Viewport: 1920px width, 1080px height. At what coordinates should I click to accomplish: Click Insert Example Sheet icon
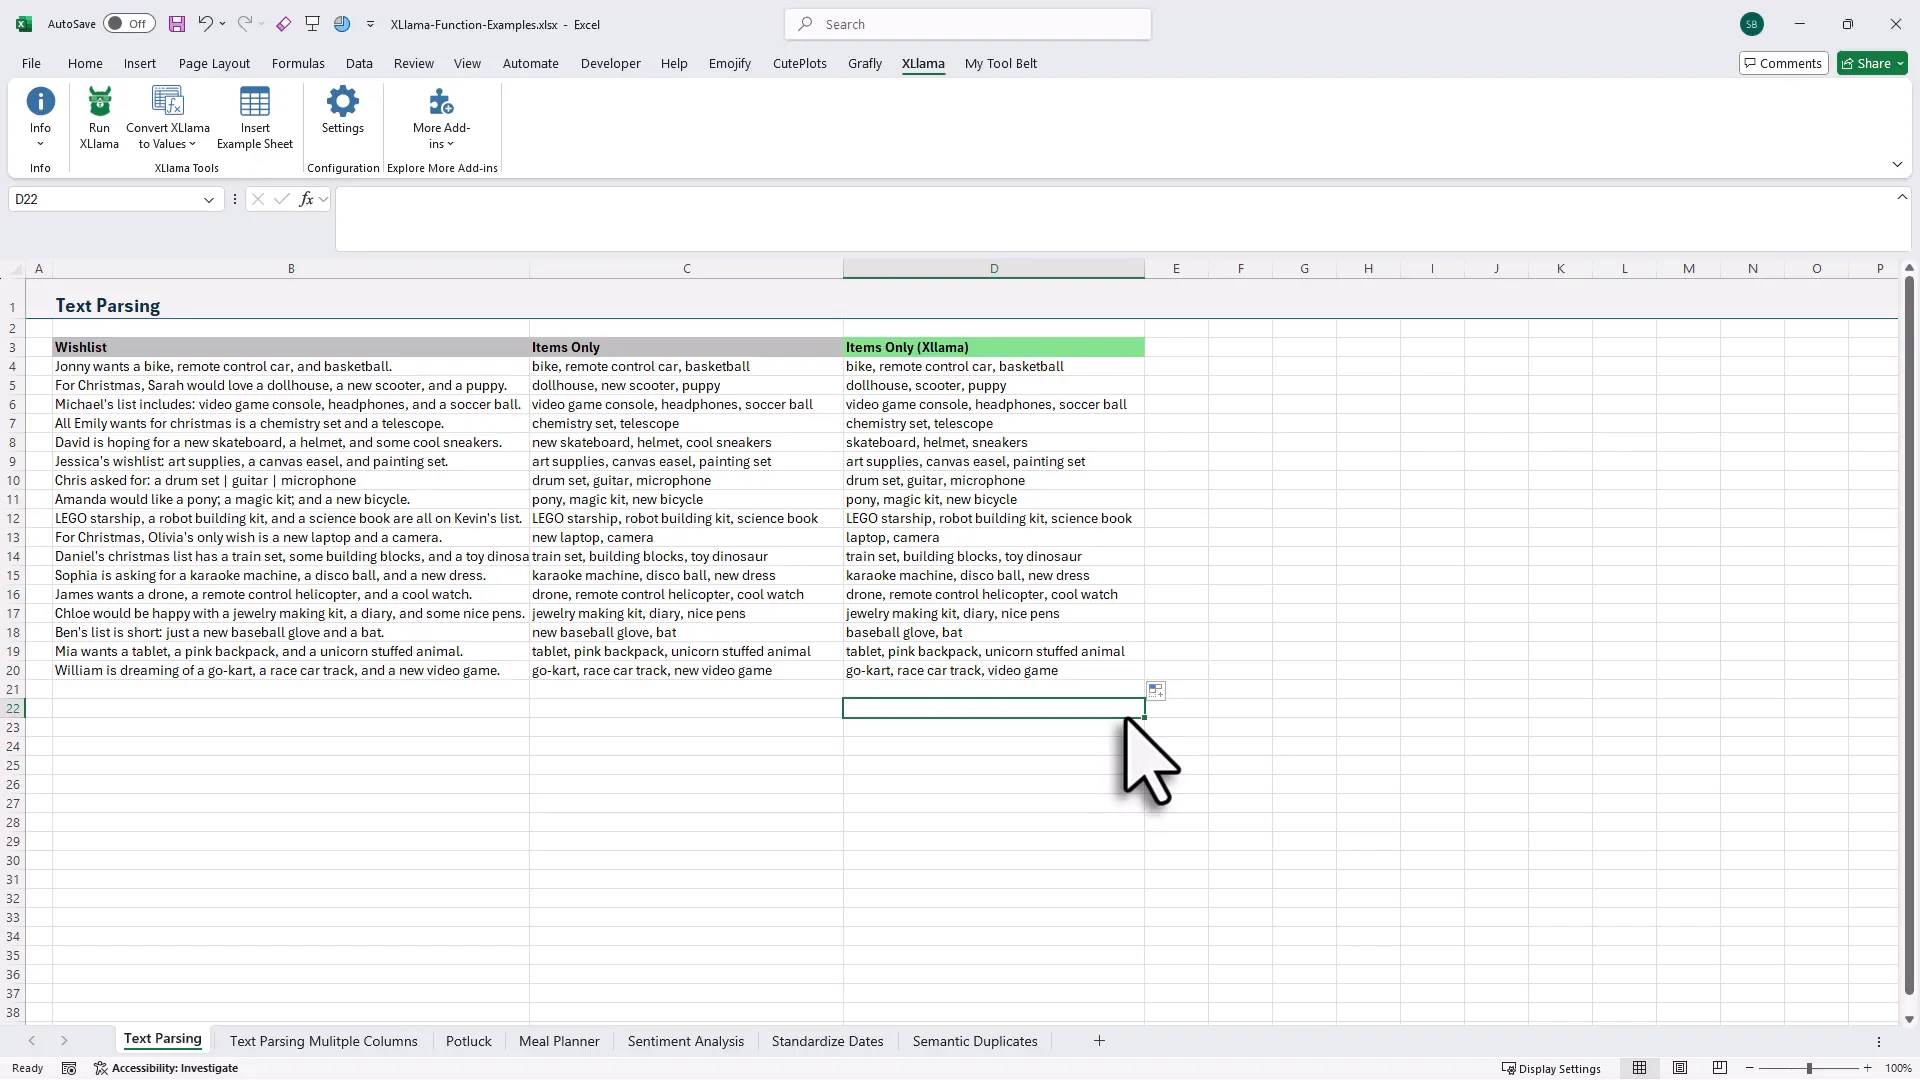tap(255, 103)
